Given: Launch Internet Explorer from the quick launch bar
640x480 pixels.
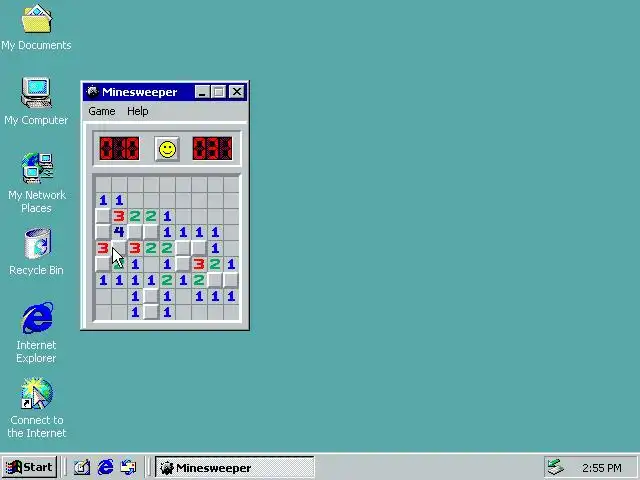Looking at the screenshot, I should click(x=105, y=467).
